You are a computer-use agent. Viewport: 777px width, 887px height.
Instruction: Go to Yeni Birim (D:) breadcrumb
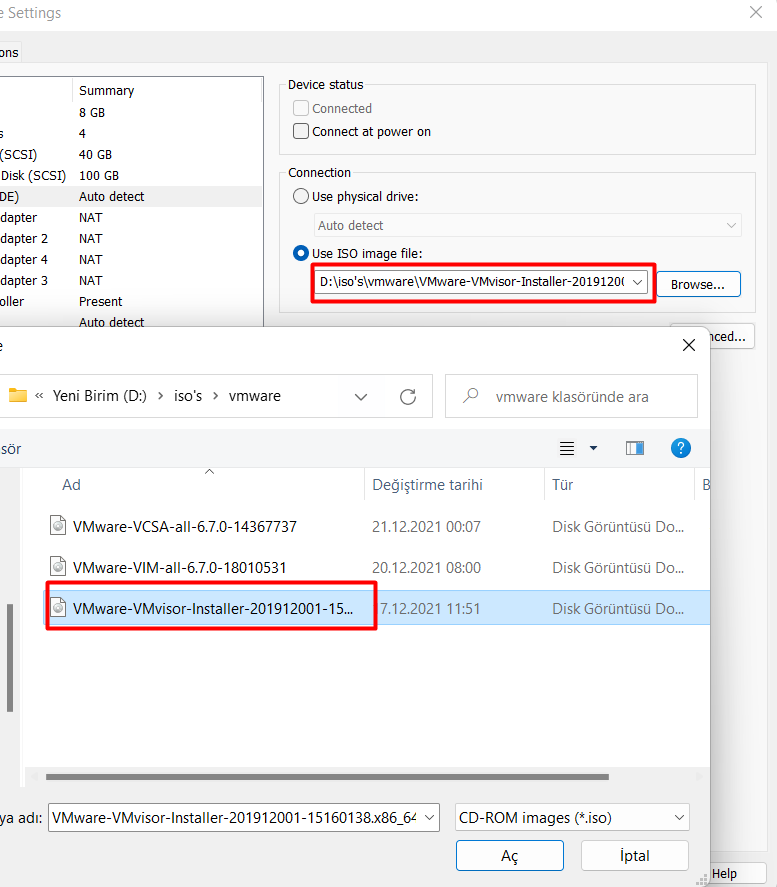click(100, 396)
